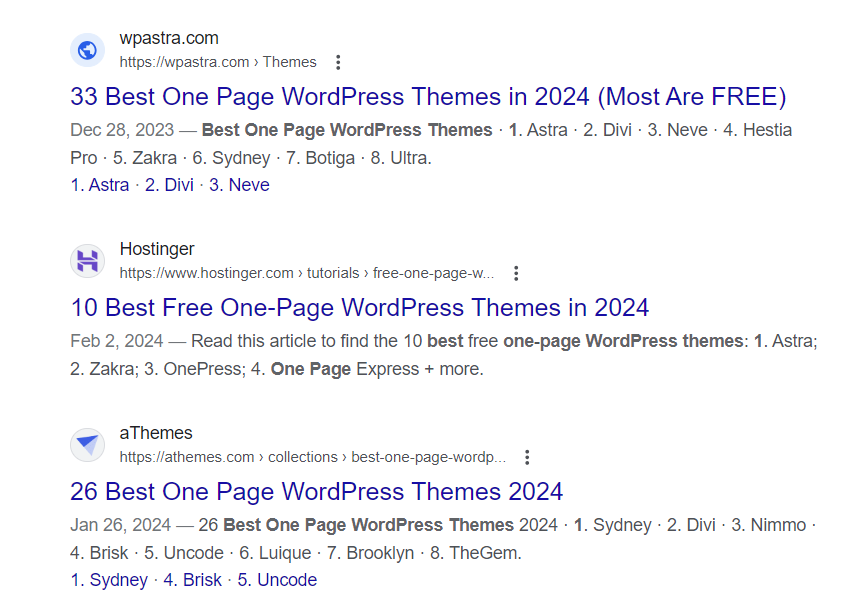Click the Divi sitelink under the wpastra result
844x607 pixels.
point(169,184)
